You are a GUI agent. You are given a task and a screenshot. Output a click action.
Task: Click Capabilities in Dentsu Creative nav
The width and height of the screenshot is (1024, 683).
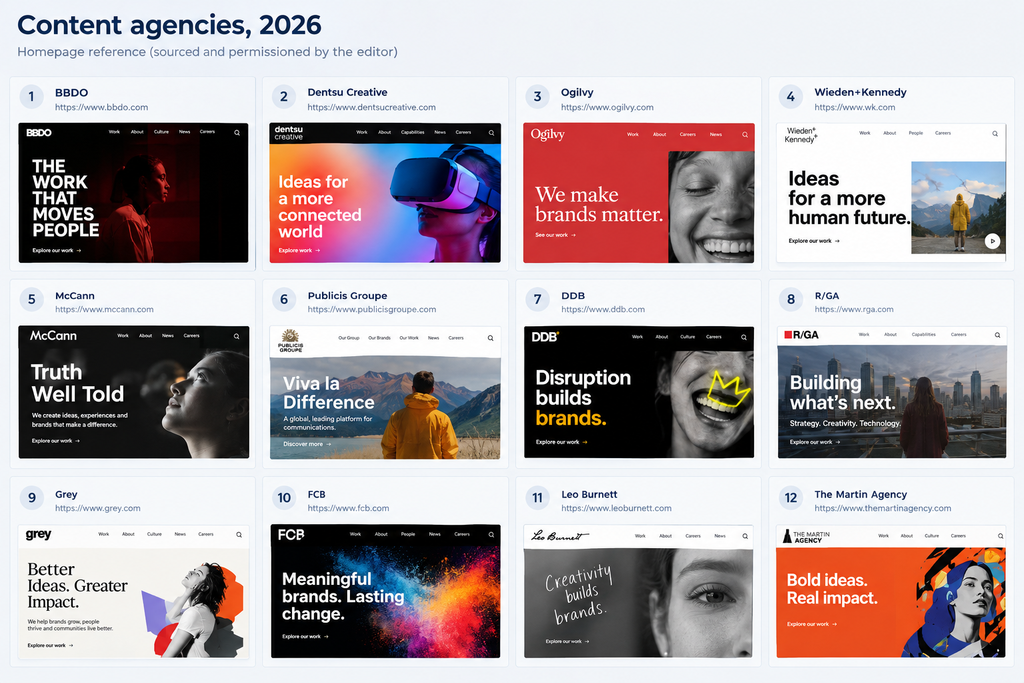tap(413, 133)
